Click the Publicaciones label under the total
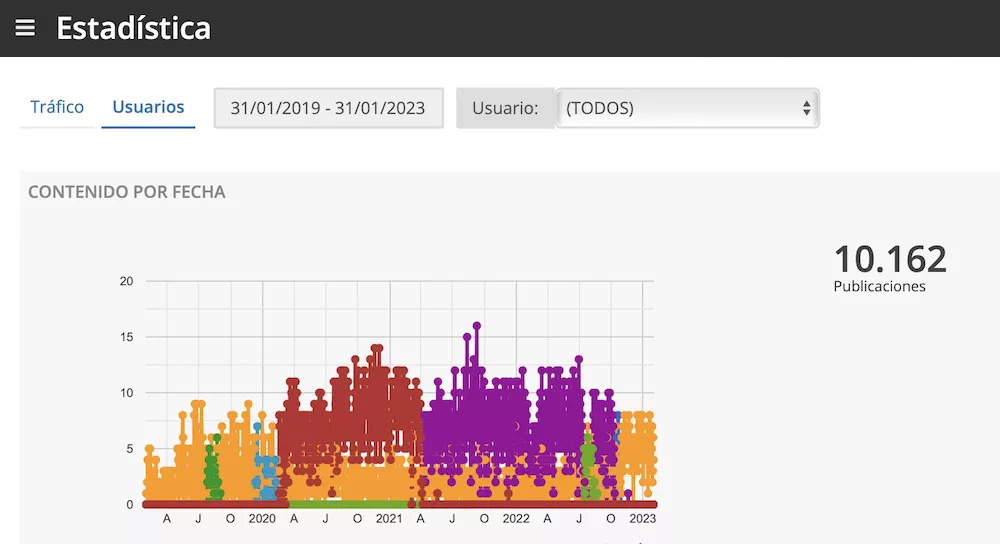 tap(879, 287)
